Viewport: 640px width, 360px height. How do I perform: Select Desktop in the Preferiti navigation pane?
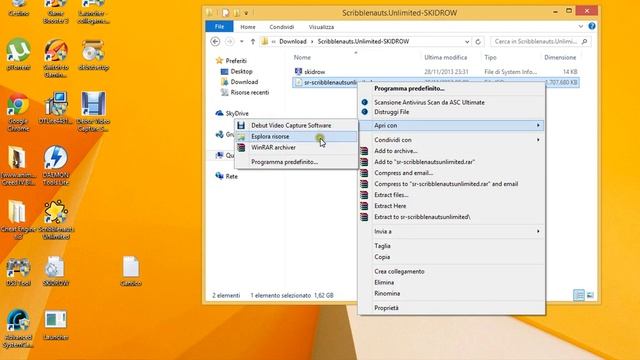coord(241,71)
